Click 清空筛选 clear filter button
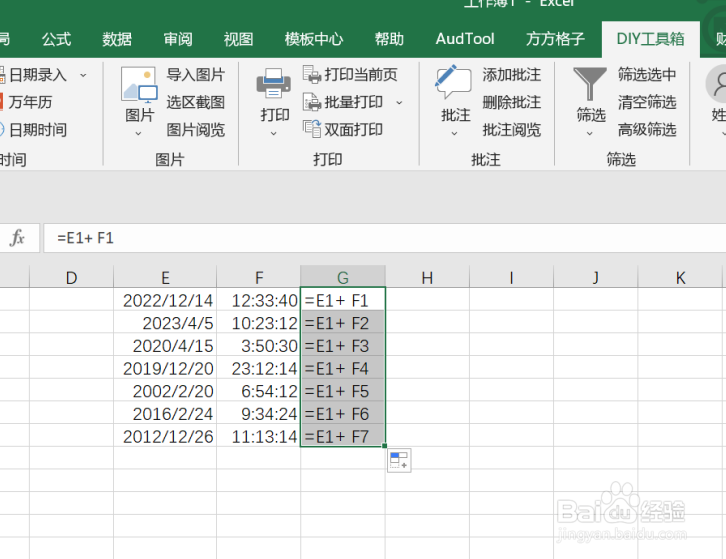The image size is (726, 559). pyautogui.click(x=647, y=102)
